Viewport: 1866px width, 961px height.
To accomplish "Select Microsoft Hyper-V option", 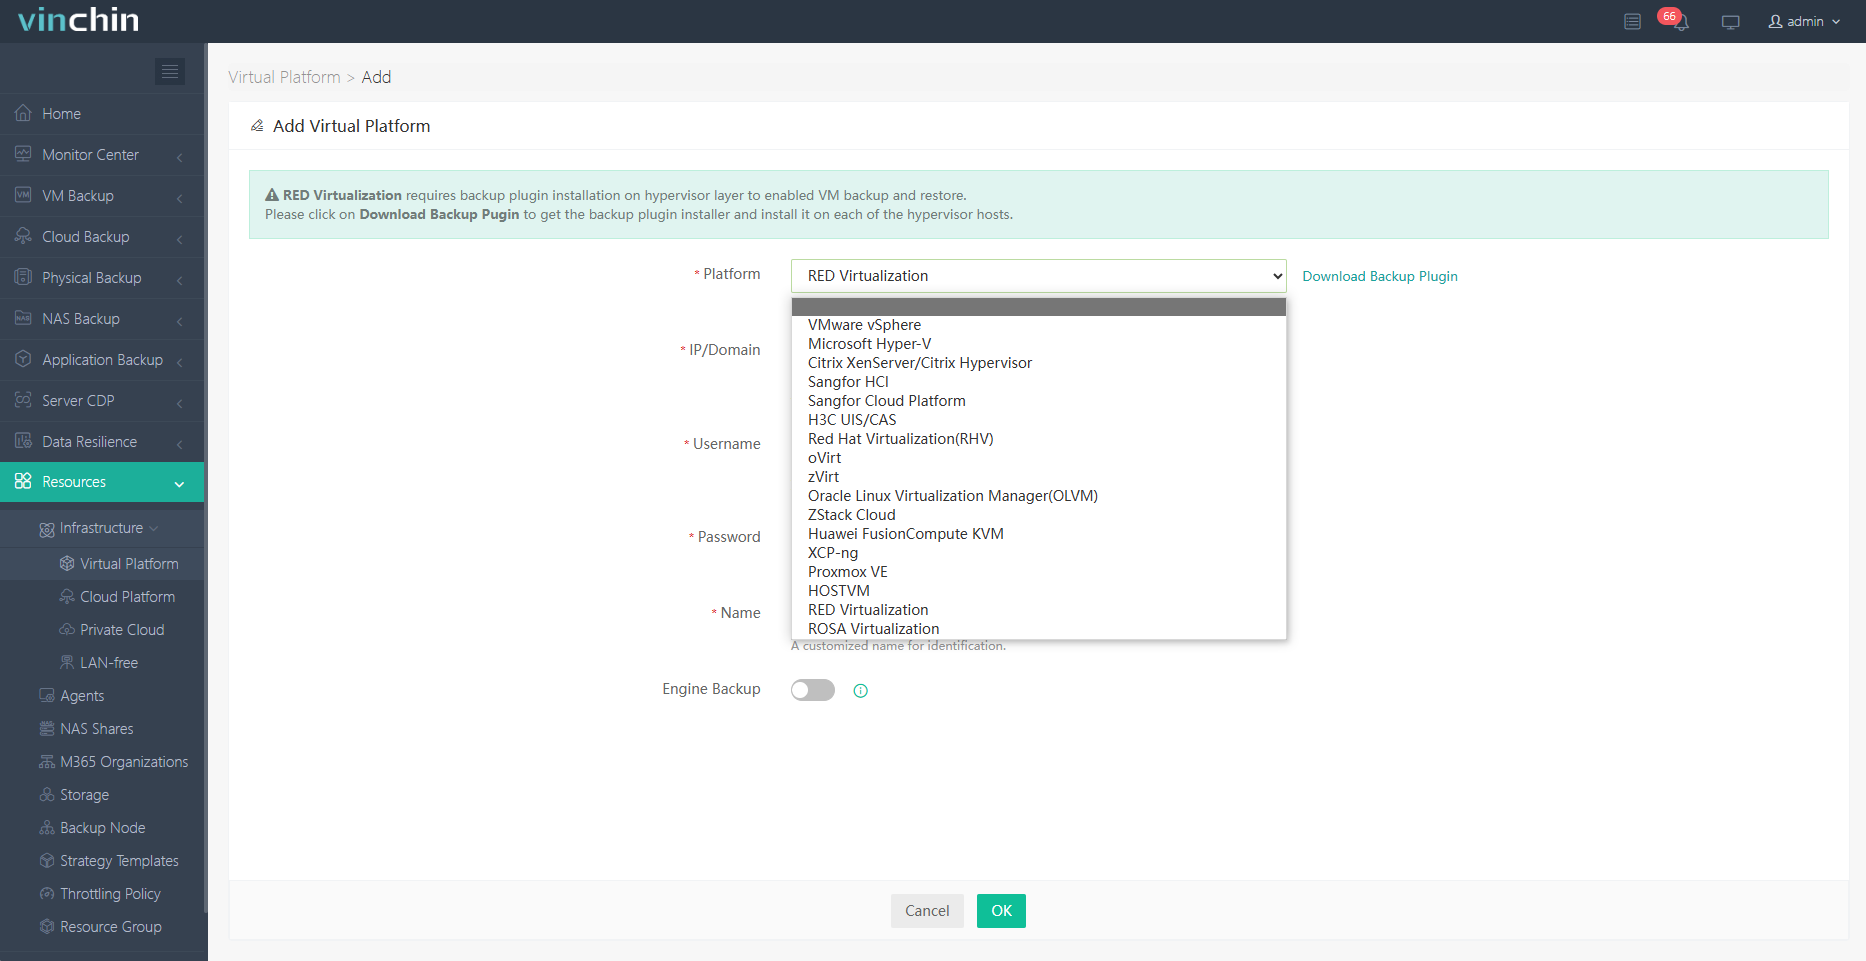I will [1038, 344].
